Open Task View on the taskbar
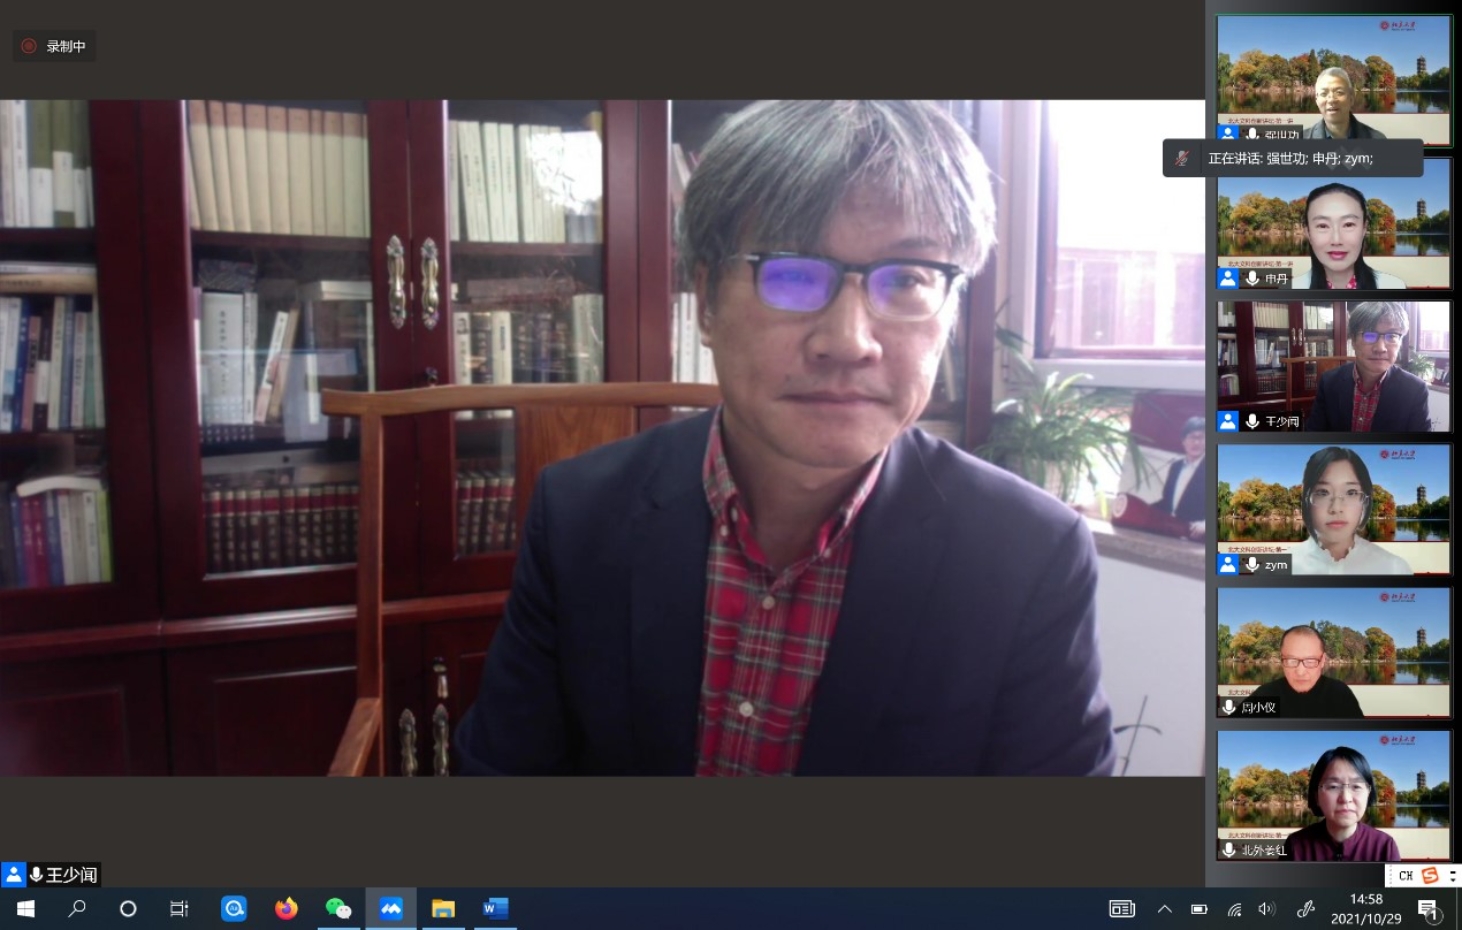This screenshot has height=930, width=1462. [x=179, y=909]
